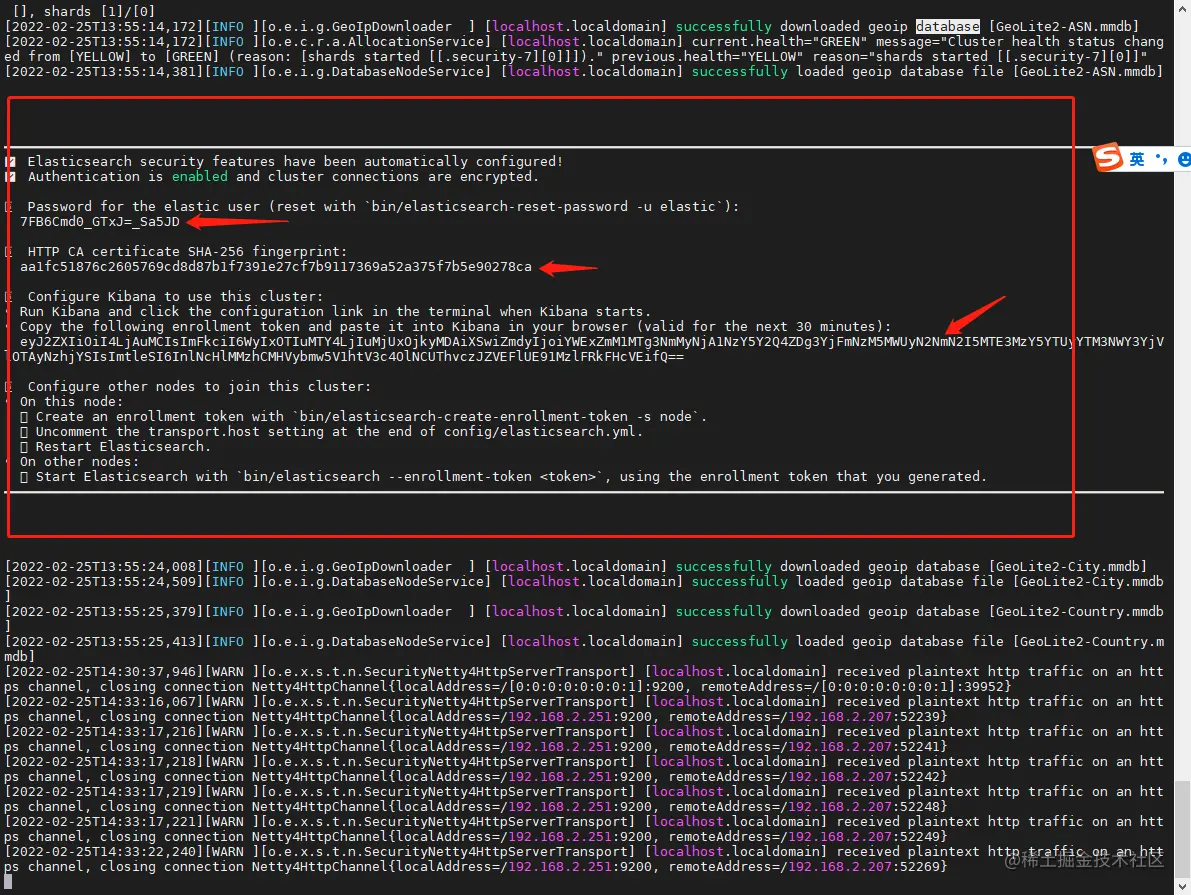The height and width of the screenshot is (895, 1191).
Task: Click the remote address ending :52248
Action: [x=807, y=807]
